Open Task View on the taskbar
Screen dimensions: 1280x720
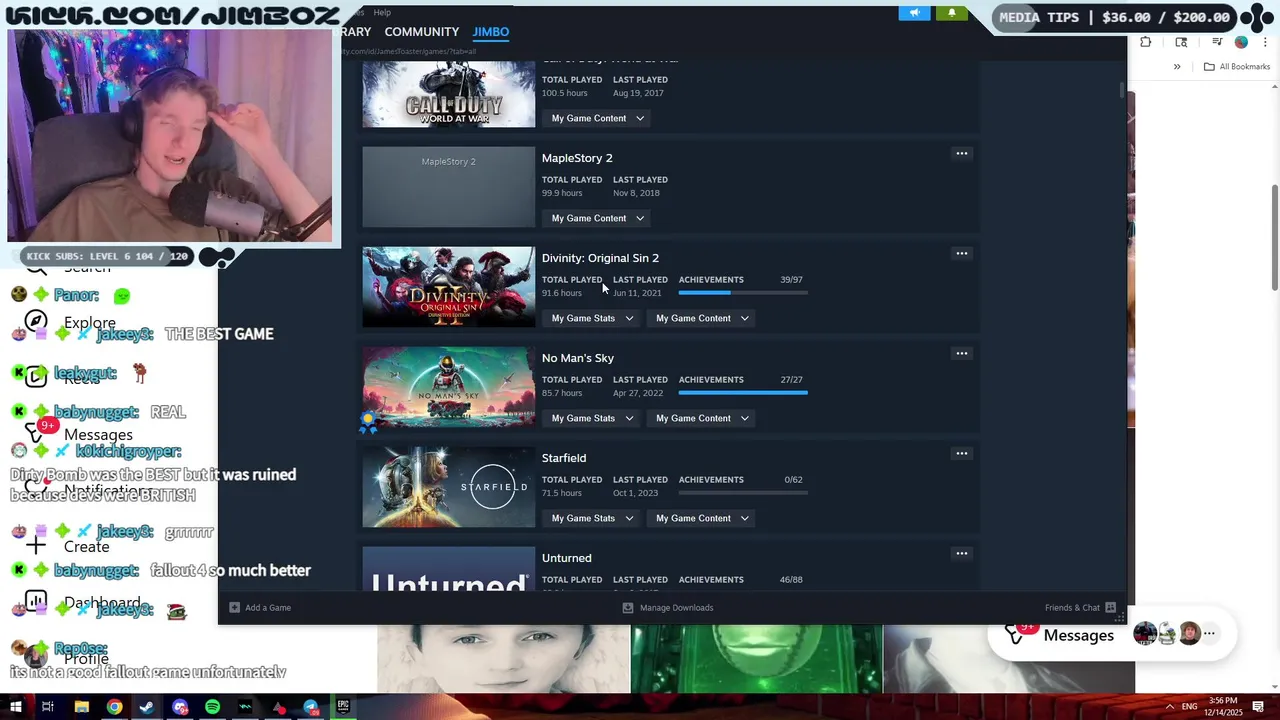pos(47,707)
